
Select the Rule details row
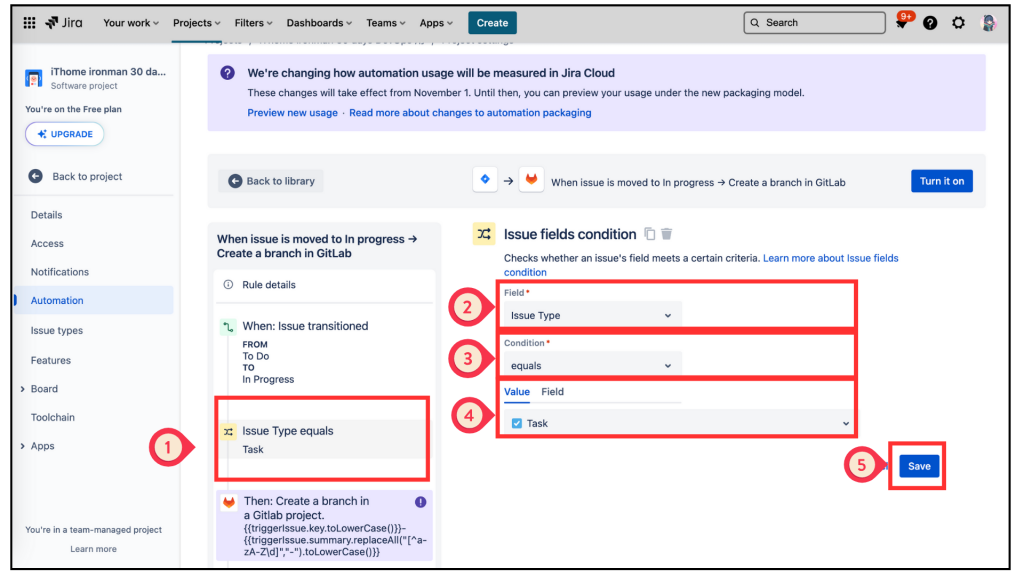coord(324,285)
